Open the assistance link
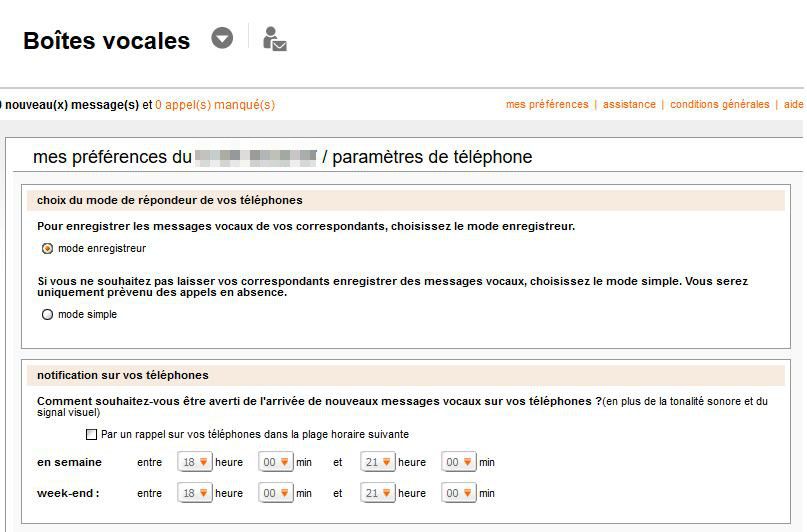 [629, 104]
